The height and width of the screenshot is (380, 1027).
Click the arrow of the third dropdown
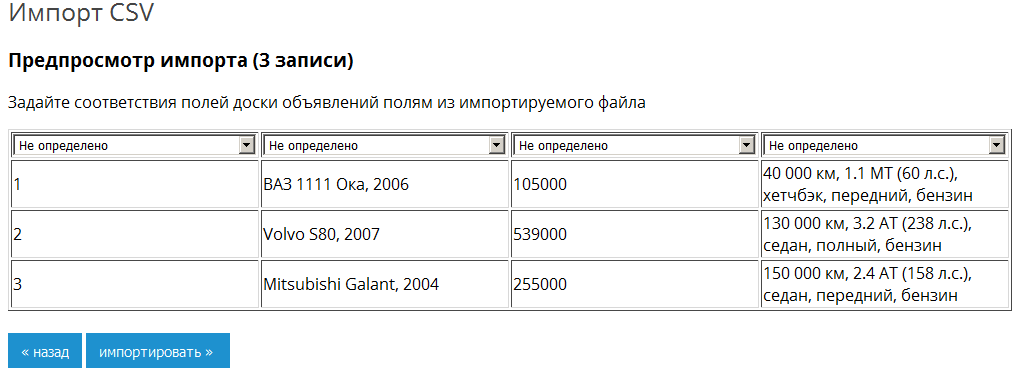coord(747,145)
